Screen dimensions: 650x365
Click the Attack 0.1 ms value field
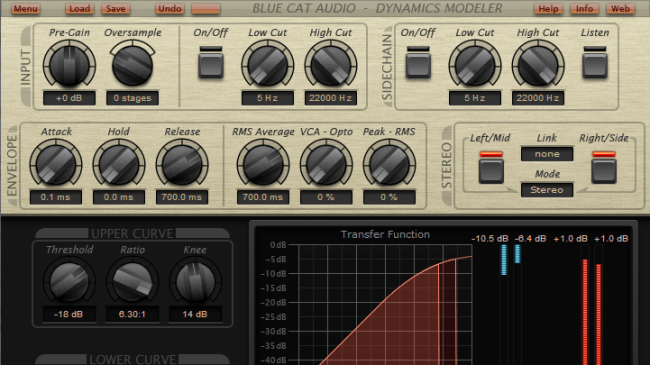pyautogui.click(x=56, y=197)
